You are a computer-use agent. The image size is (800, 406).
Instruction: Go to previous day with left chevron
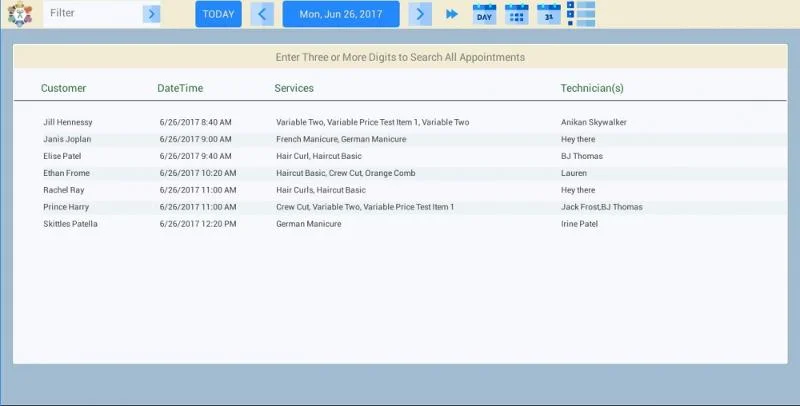point(262,14)
